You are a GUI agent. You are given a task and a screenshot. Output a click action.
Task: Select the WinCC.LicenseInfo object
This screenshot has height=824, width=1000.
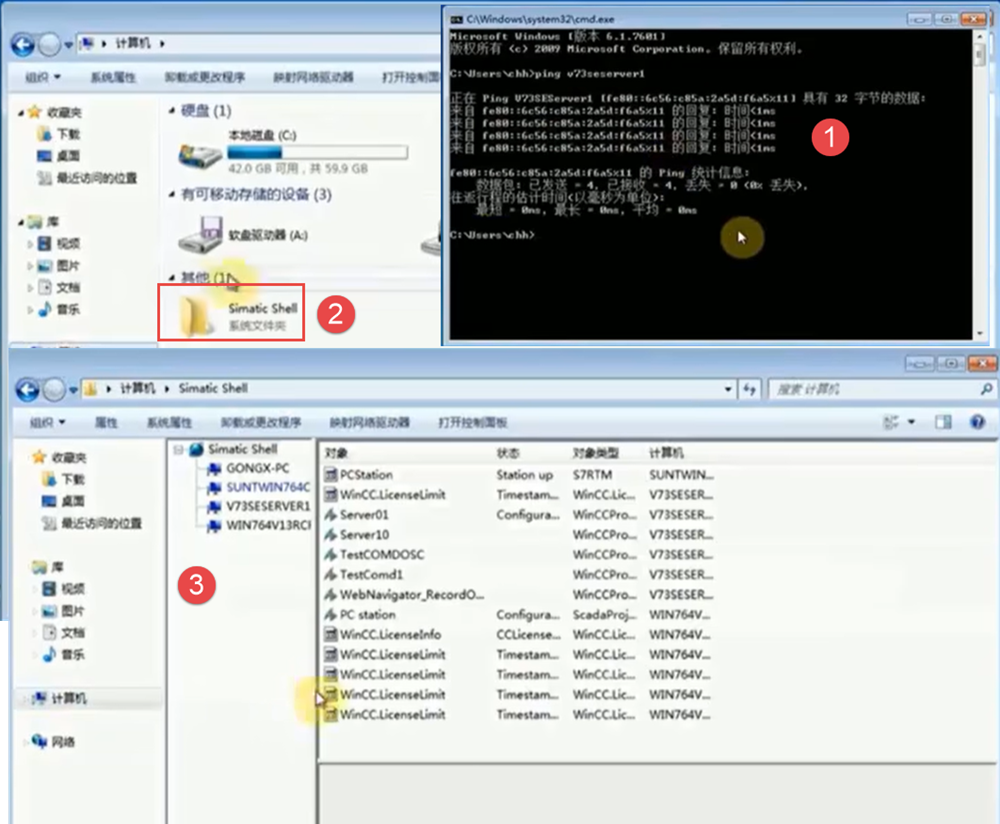[390, 635]
